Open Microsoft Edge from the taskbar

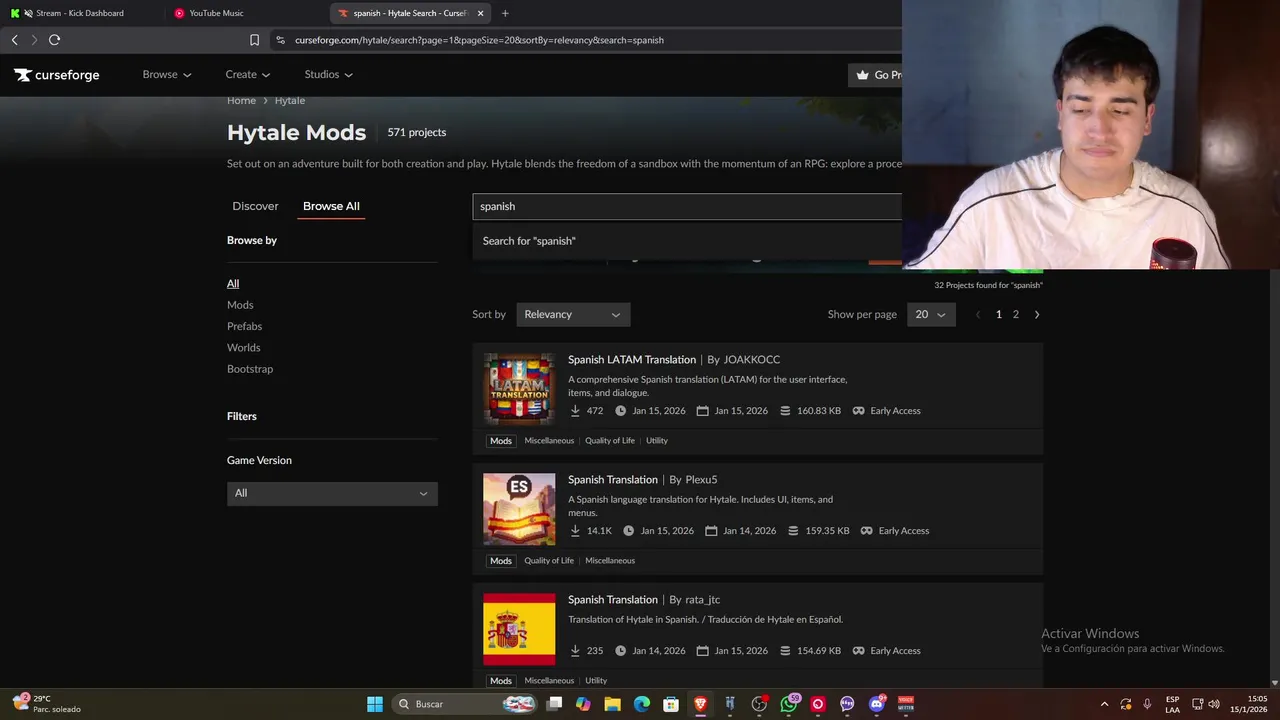(642, 704)
